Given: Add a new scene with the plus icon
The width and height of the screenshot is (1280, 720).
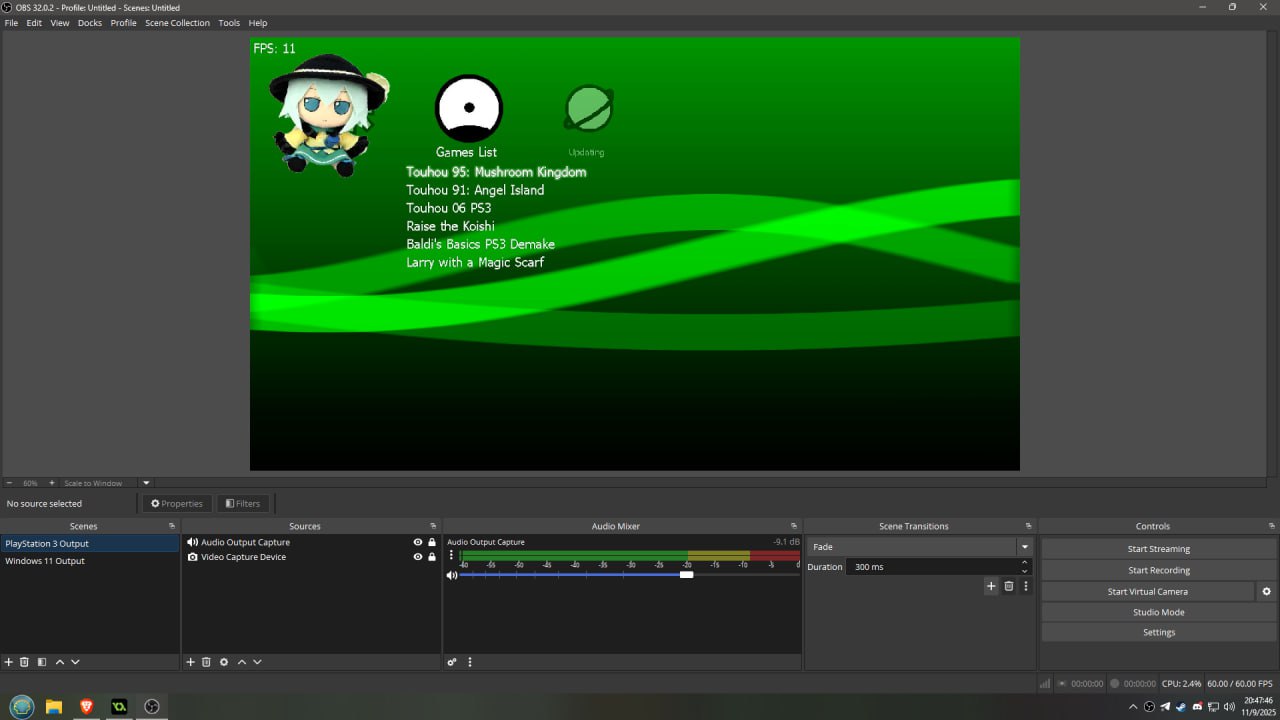Looking at the screenshot, I should click(9, 662).
